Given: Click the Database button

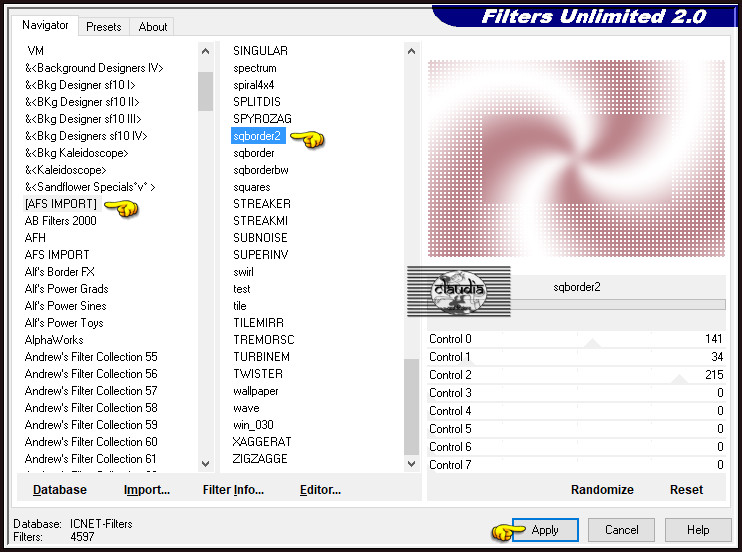Looking at the screenshot, I should coord(60,490).
